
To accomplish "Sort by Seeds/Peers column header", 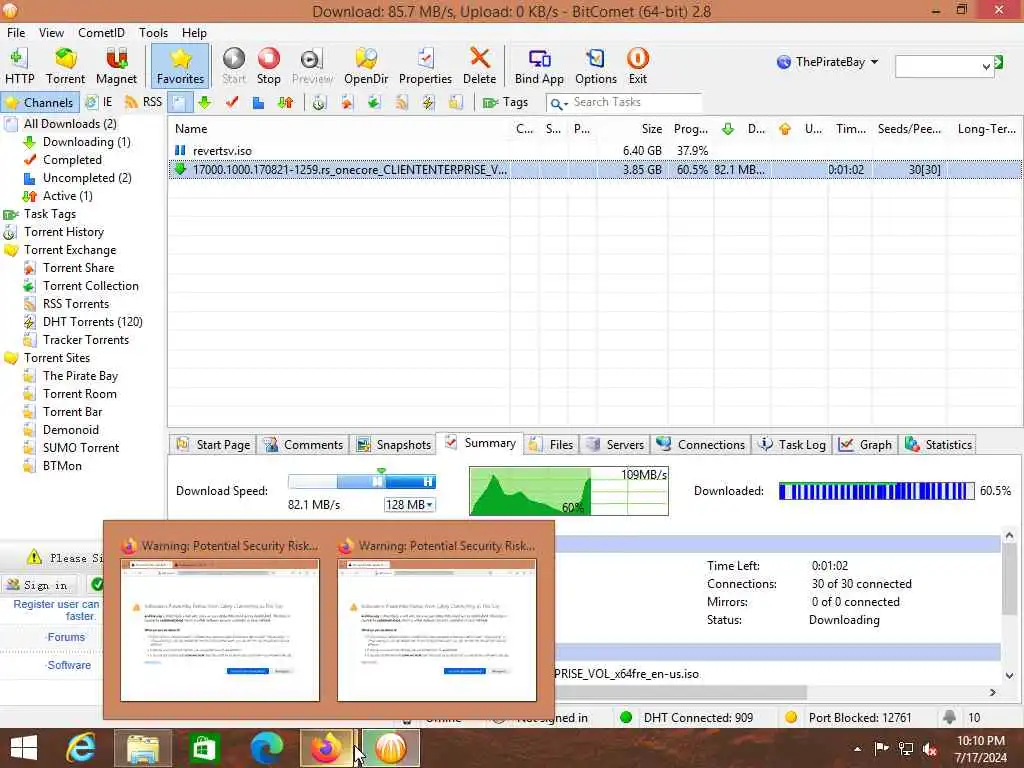I will [x=909, y=129].
